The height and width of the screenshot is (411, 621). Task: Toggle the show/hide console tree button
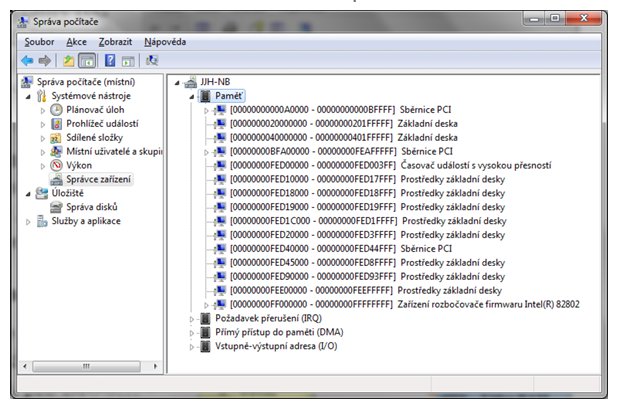coord(87,60)
